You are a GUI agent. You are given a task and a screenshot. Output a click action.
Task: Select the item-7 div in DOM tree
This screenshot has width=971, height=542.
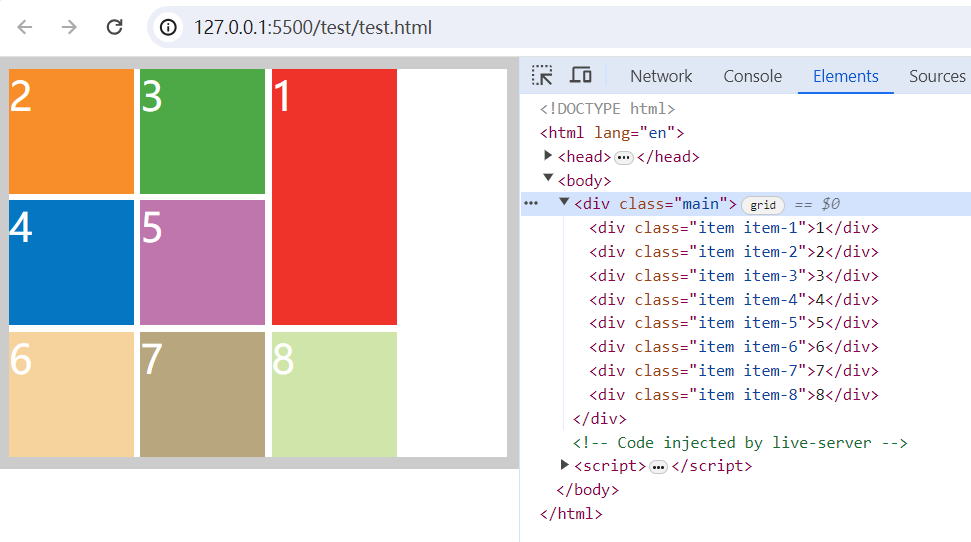pos(734,371)
